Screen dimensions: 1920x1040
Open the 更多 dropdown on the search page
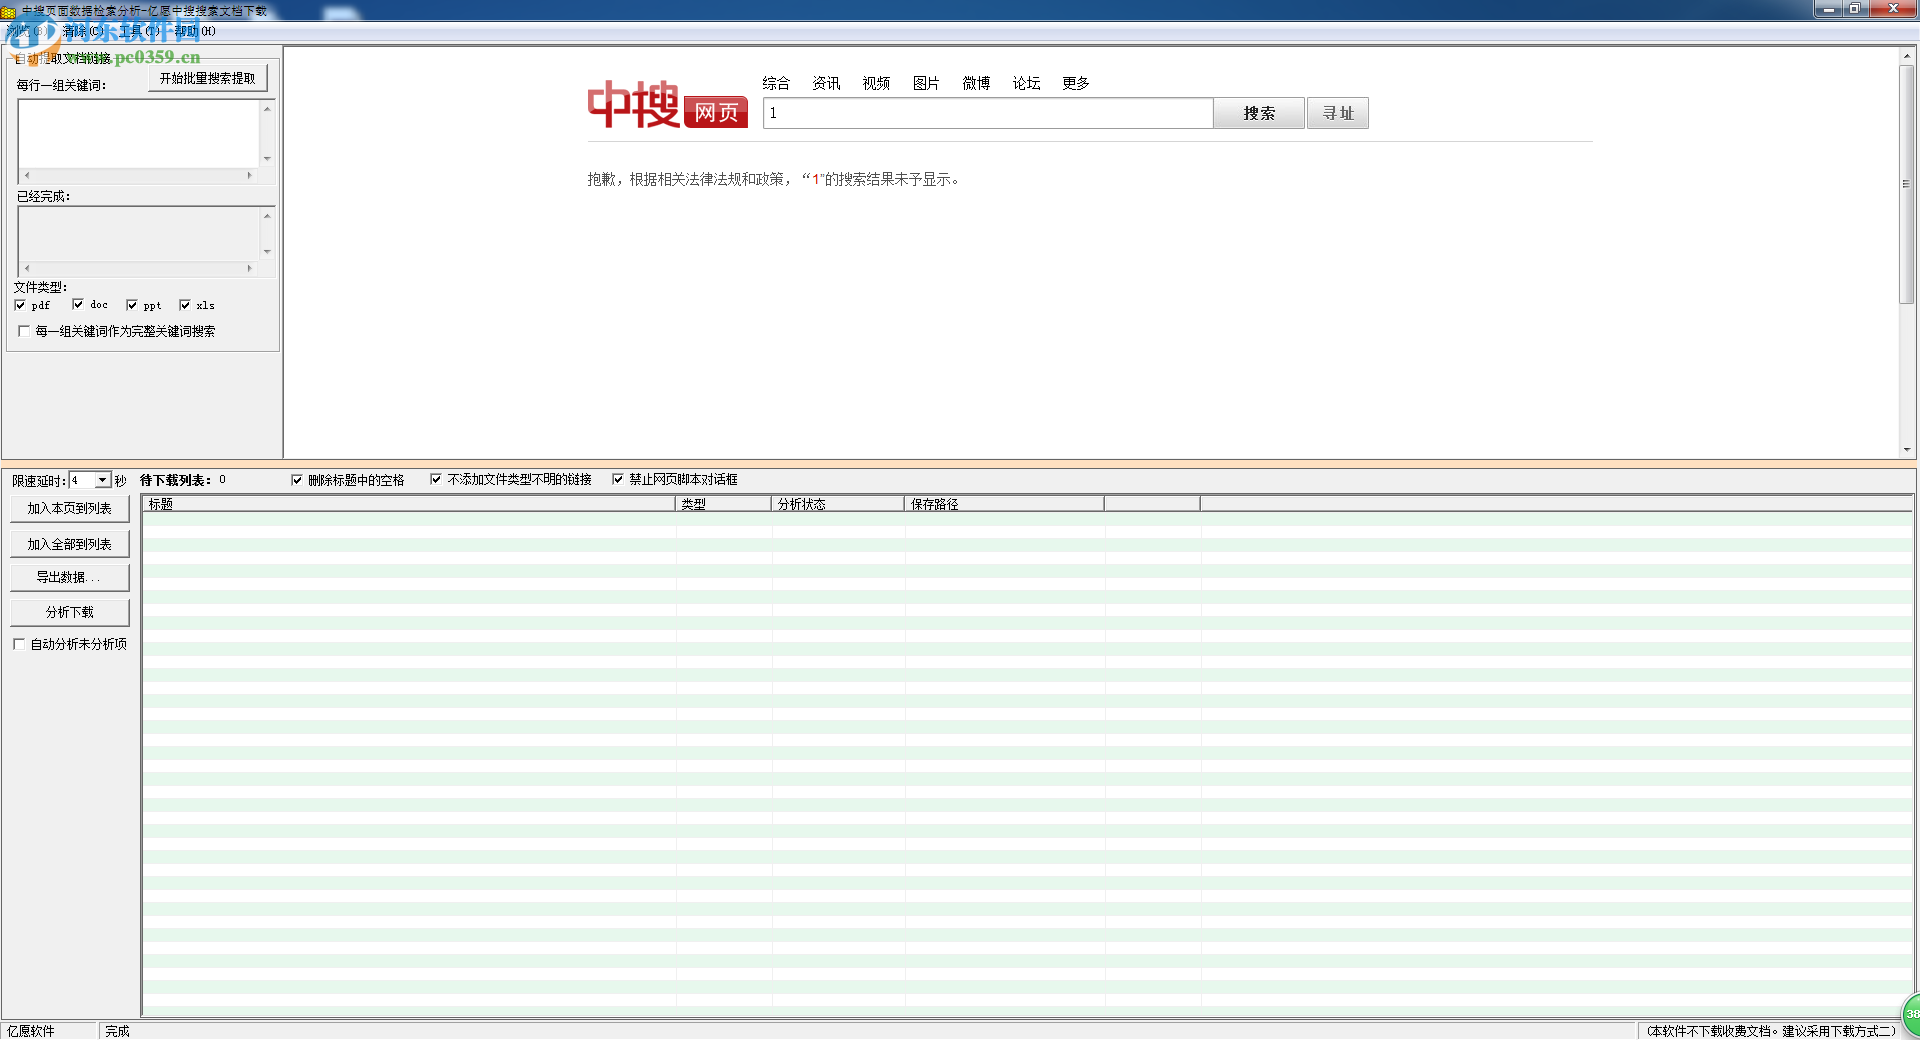pos(1074,84)
